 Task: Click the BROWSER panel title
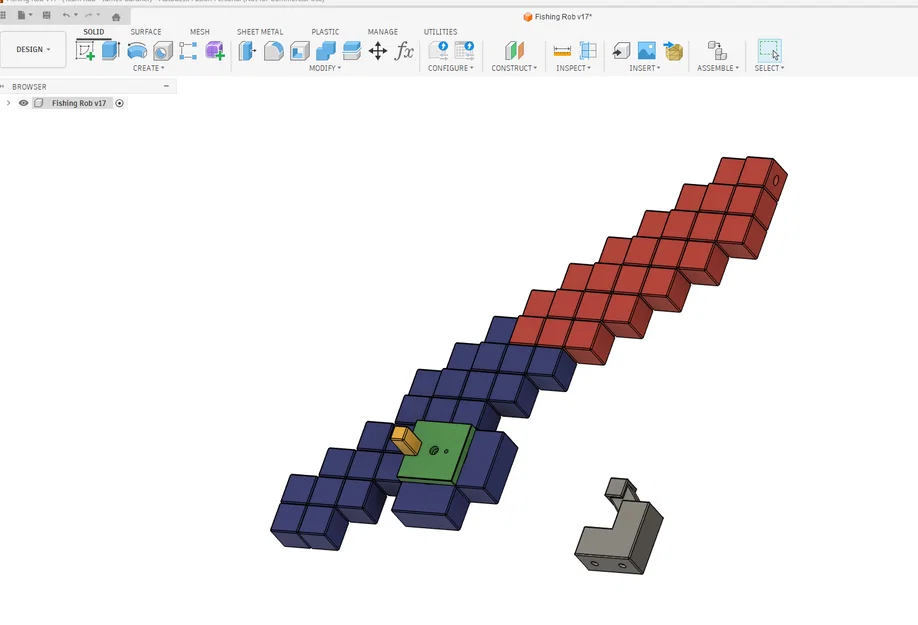click(x=29, y=87)
